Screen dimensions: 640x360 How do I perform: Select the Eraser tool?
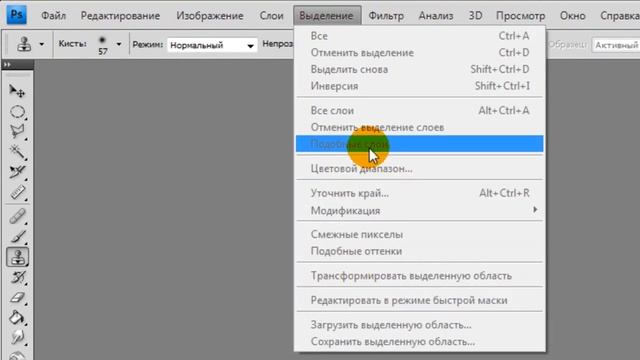tap(17, 298)
